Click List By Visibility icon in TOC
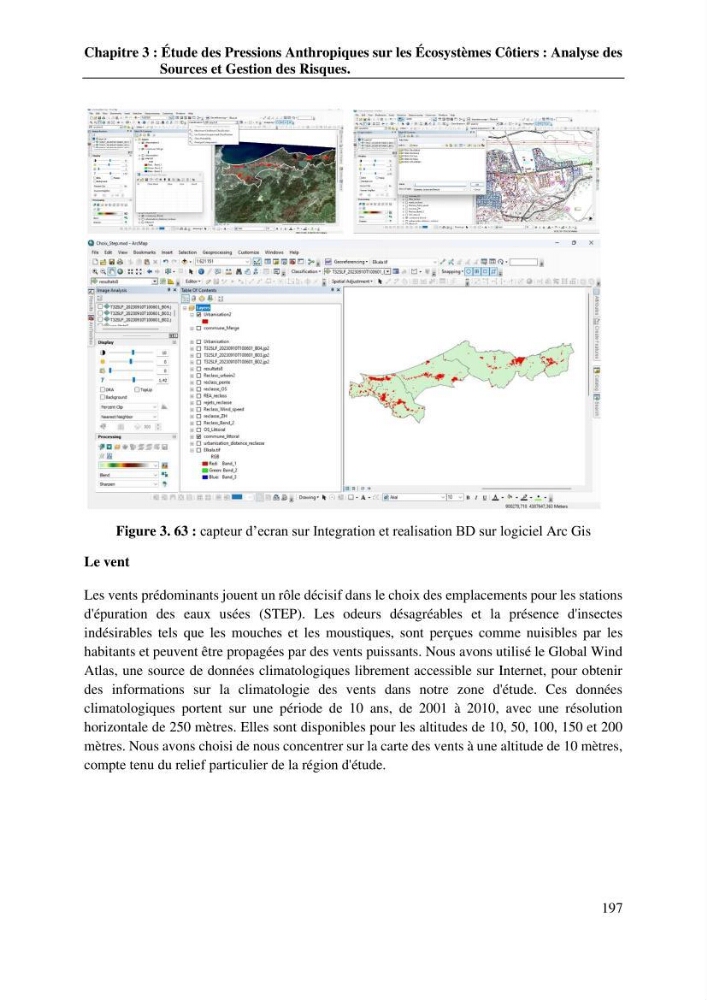 pos(201,298)
